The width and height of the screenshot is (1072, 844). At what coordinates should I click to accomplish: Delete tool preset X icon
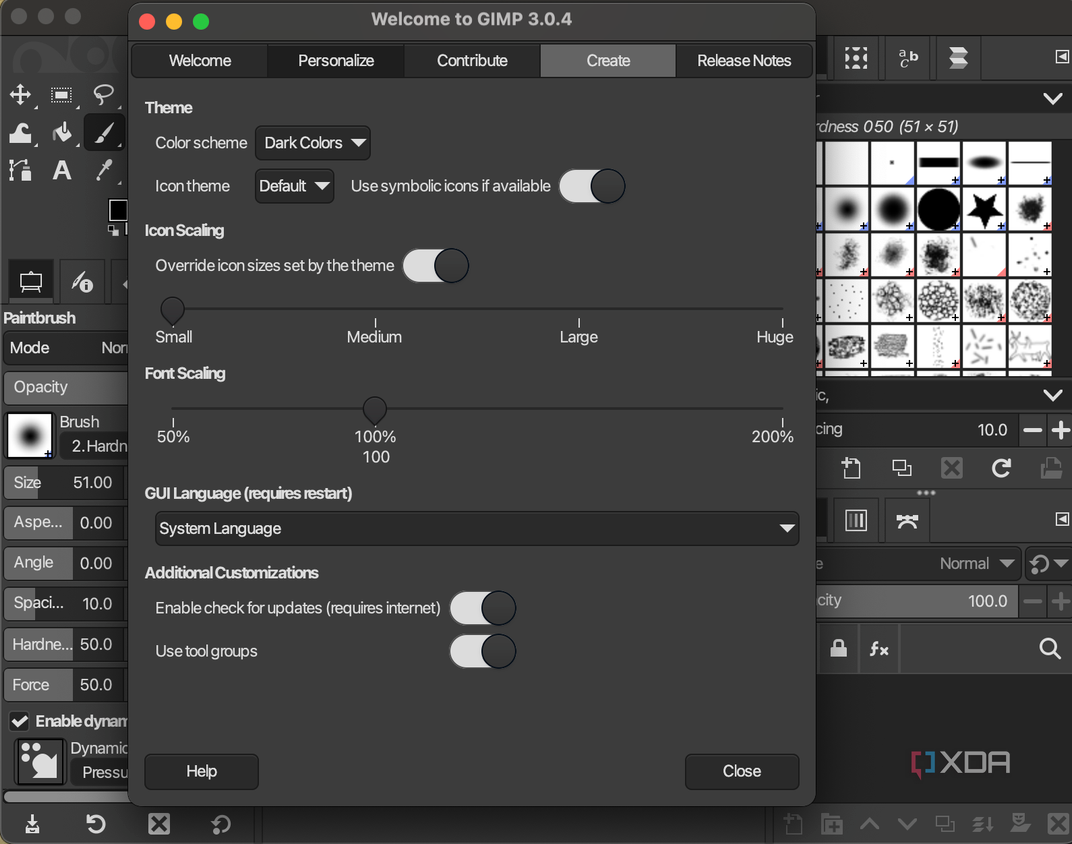click(159, 824)
